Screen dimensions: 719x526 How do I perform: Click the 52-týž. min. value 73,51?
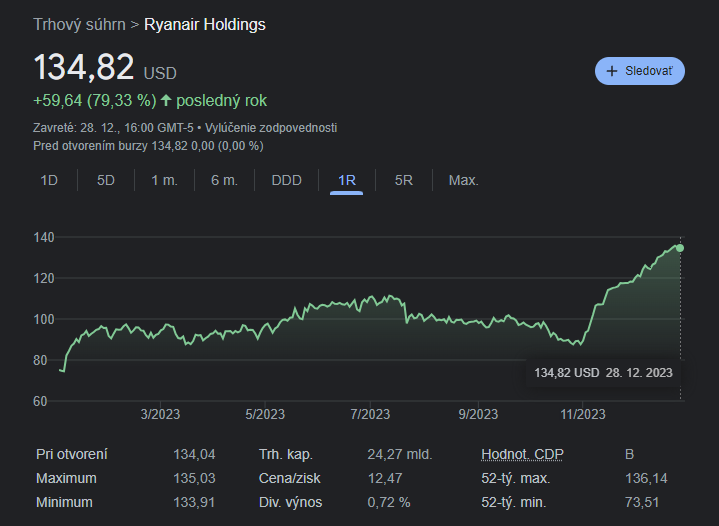tap(642, 502)
